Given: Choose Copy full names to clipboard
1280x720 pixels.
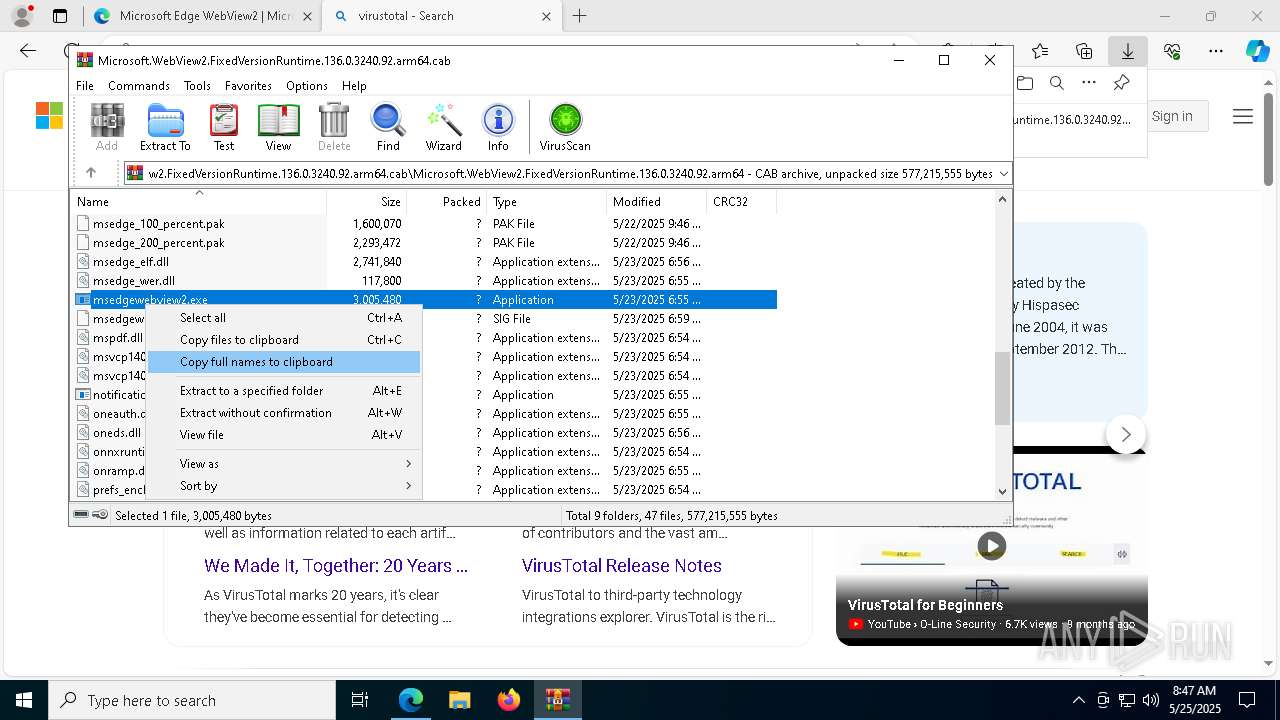Looking at the screenshot, I should [284, 362].
